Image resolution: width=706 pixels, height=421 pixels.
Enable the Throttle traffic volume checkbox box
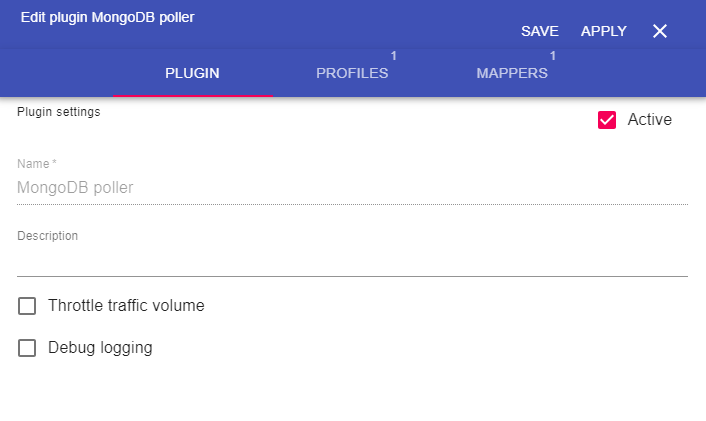coord(28,306)
